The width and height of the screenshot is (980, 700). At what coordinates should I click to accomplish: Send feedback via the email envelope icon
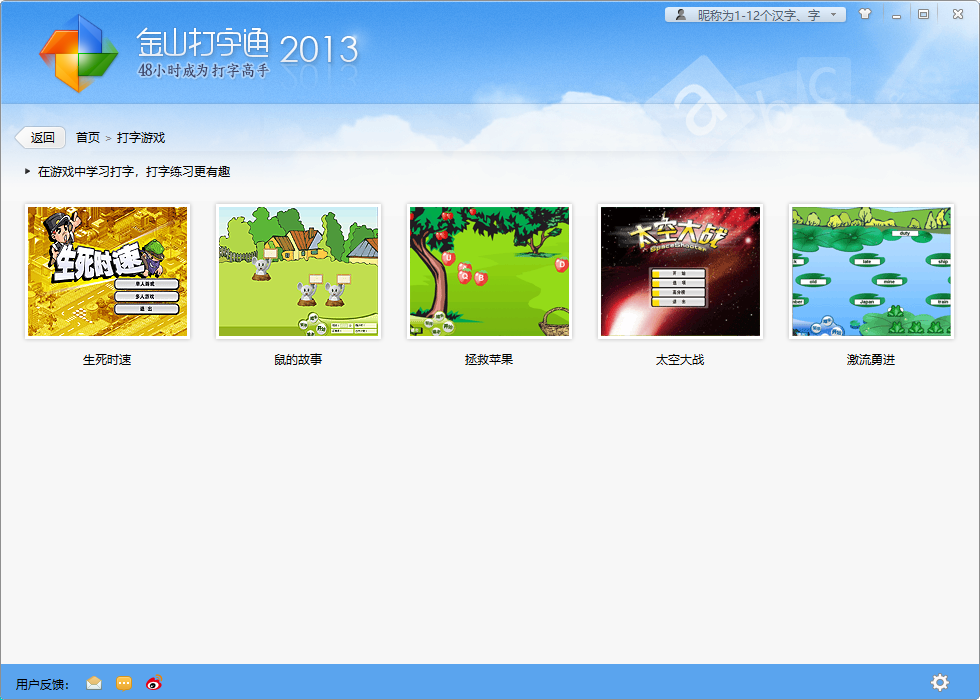click(93, 683)
